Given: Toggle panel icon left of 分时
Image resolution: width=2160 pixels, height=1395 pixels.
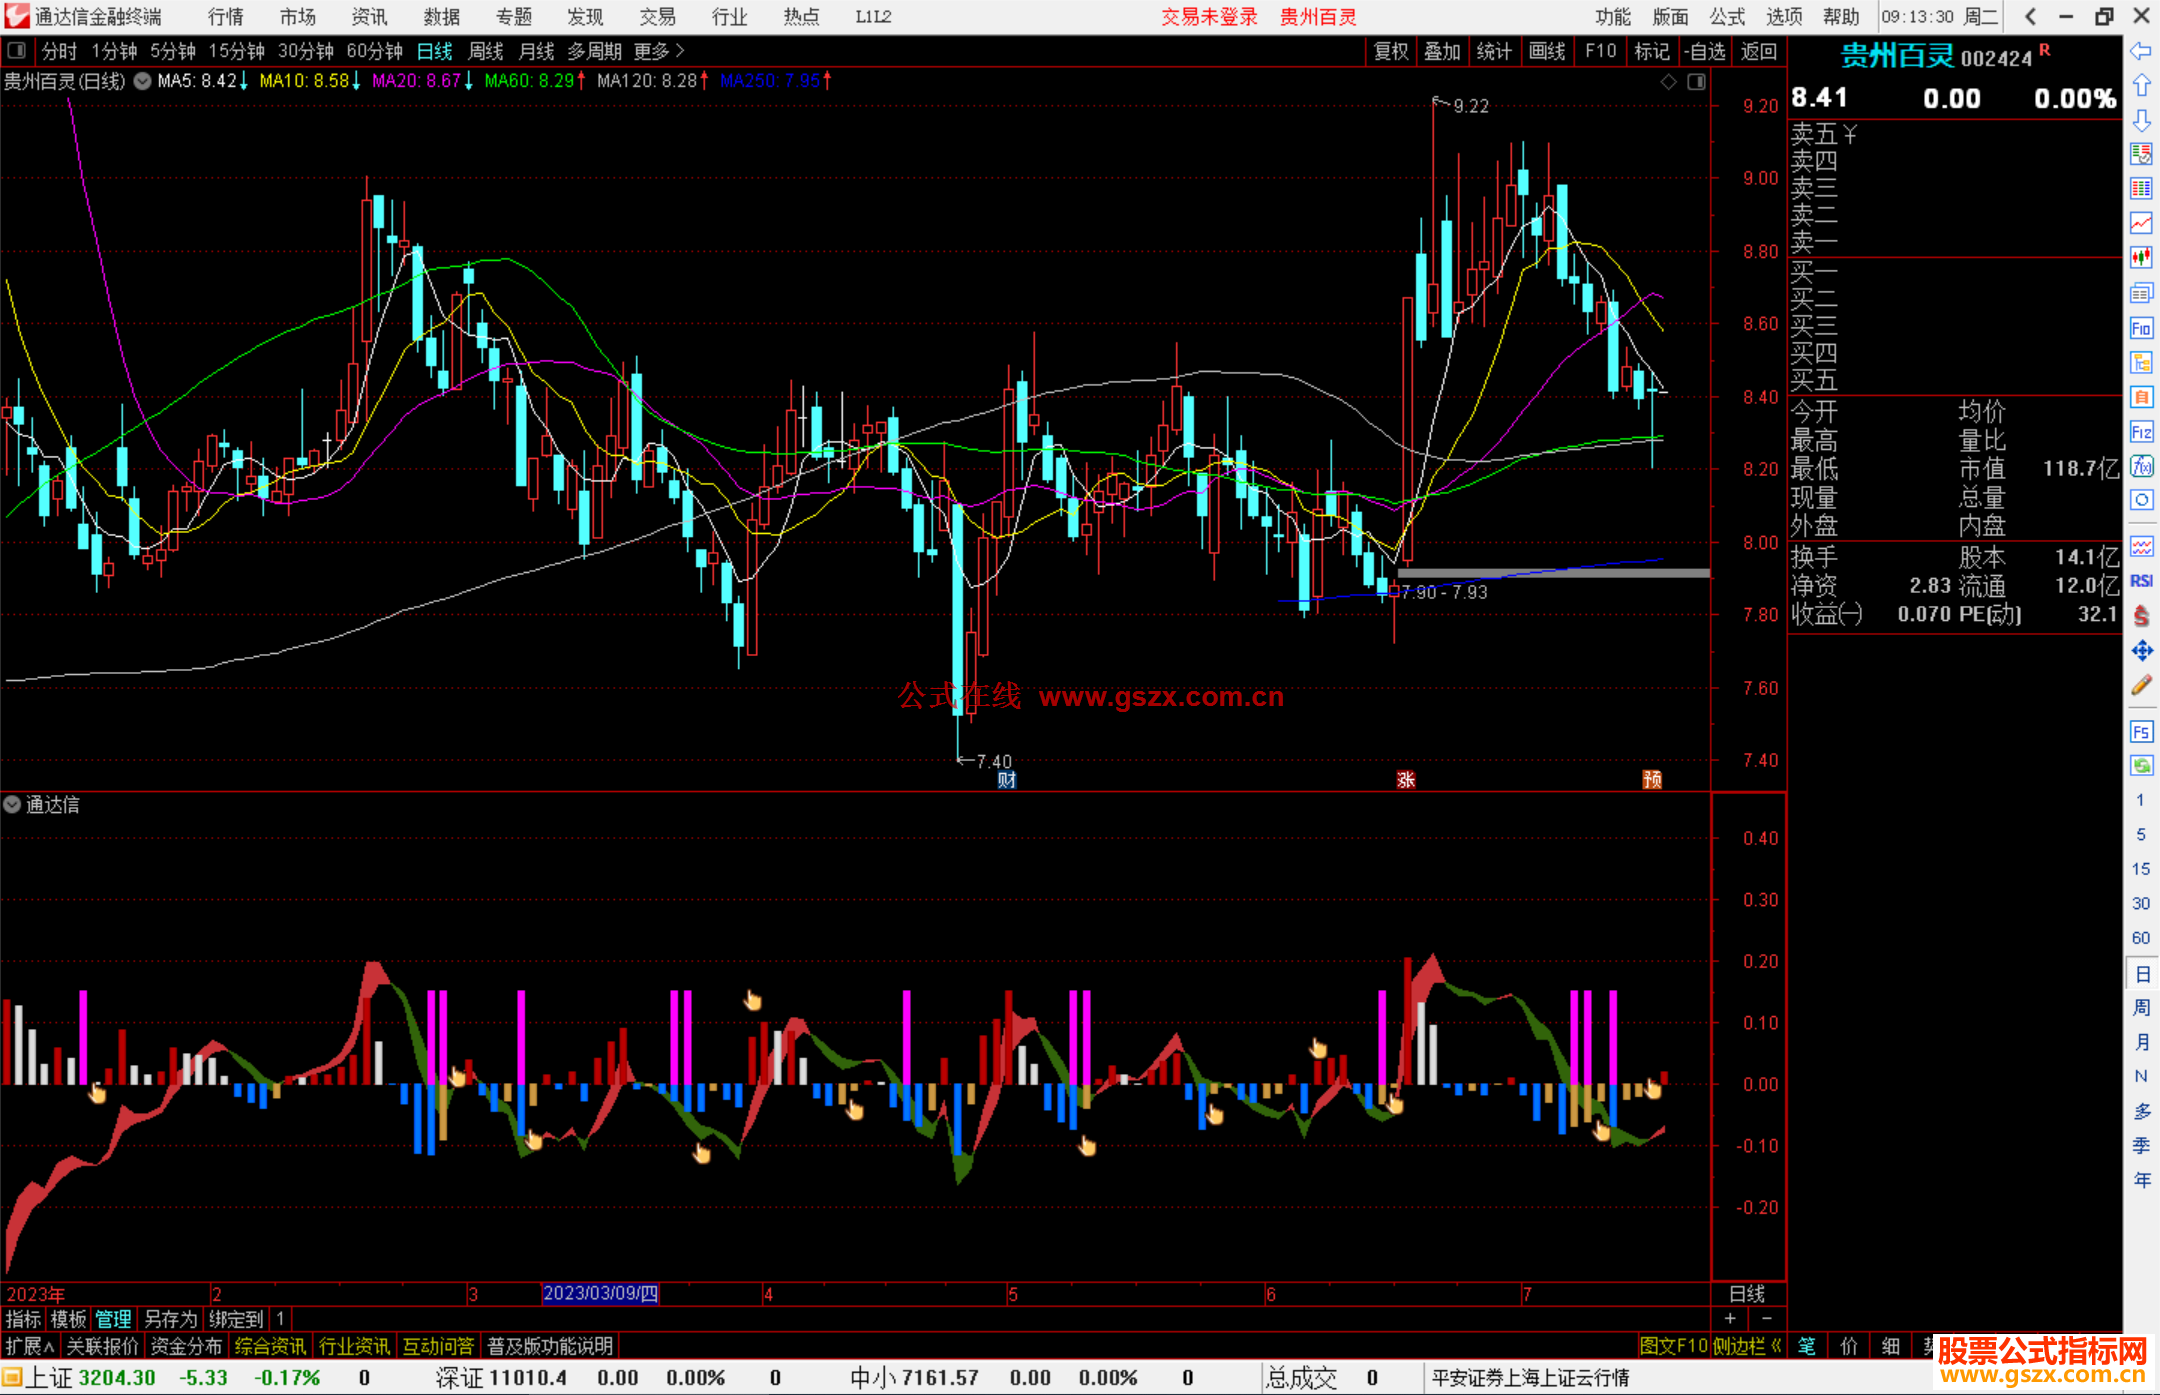Looking at the screenshot, I should point(17,51).
